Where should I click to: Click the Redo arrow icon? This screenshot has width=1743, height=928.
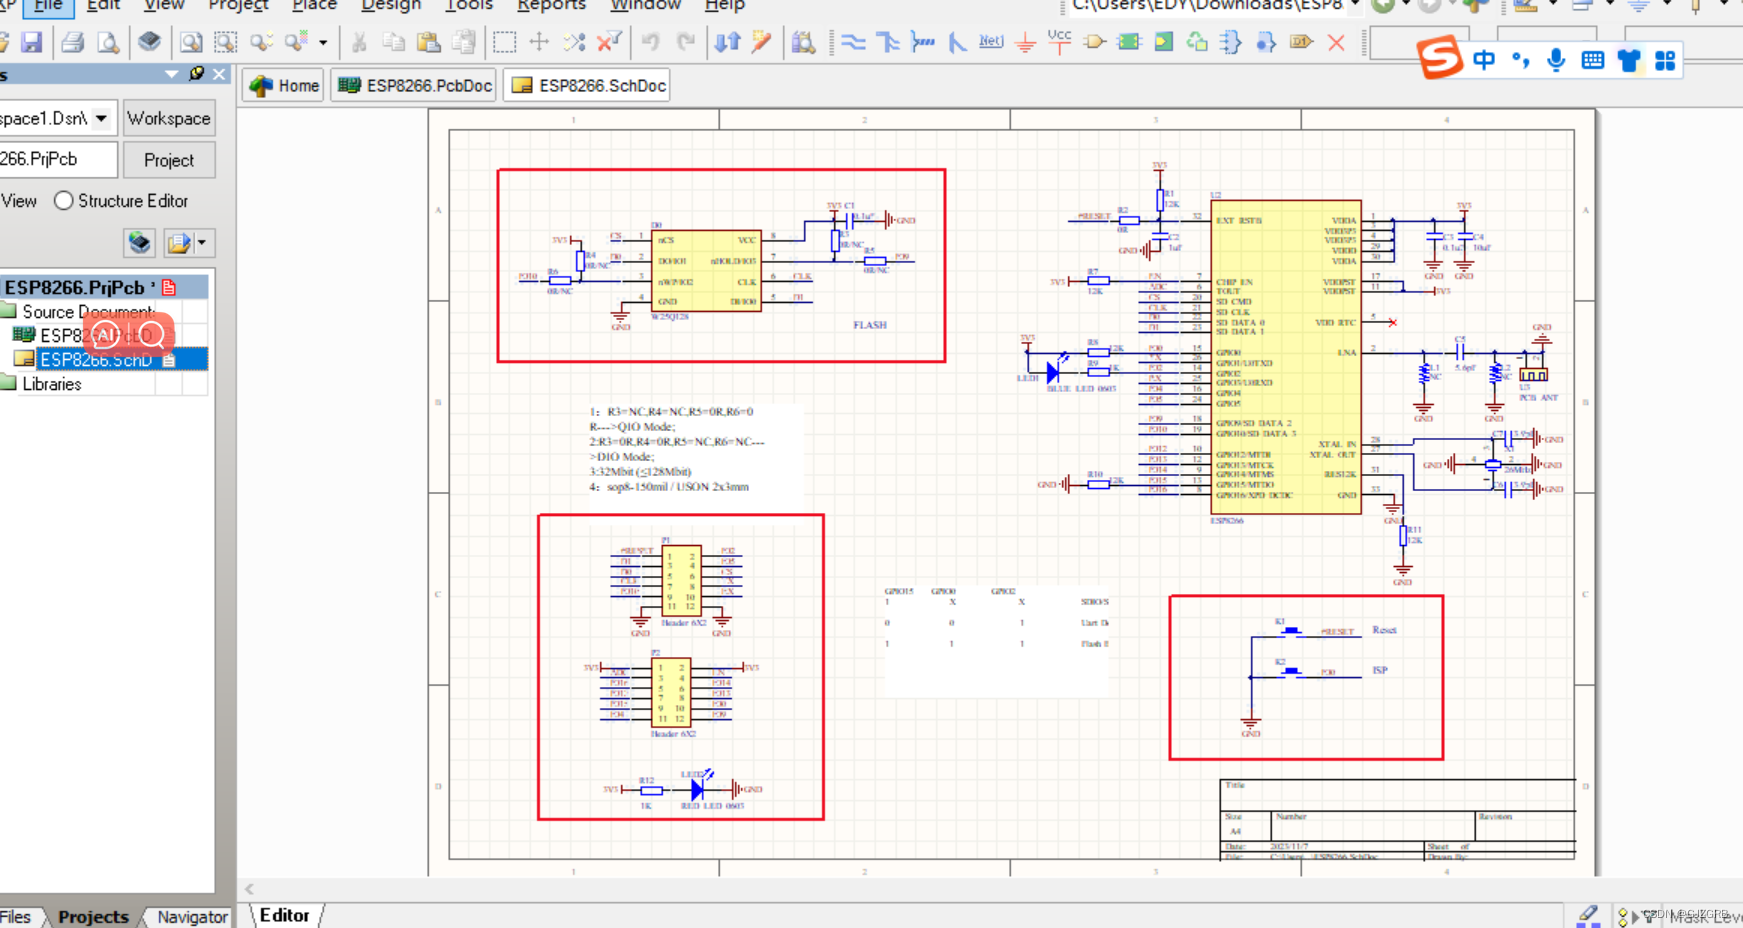[686, 42]
